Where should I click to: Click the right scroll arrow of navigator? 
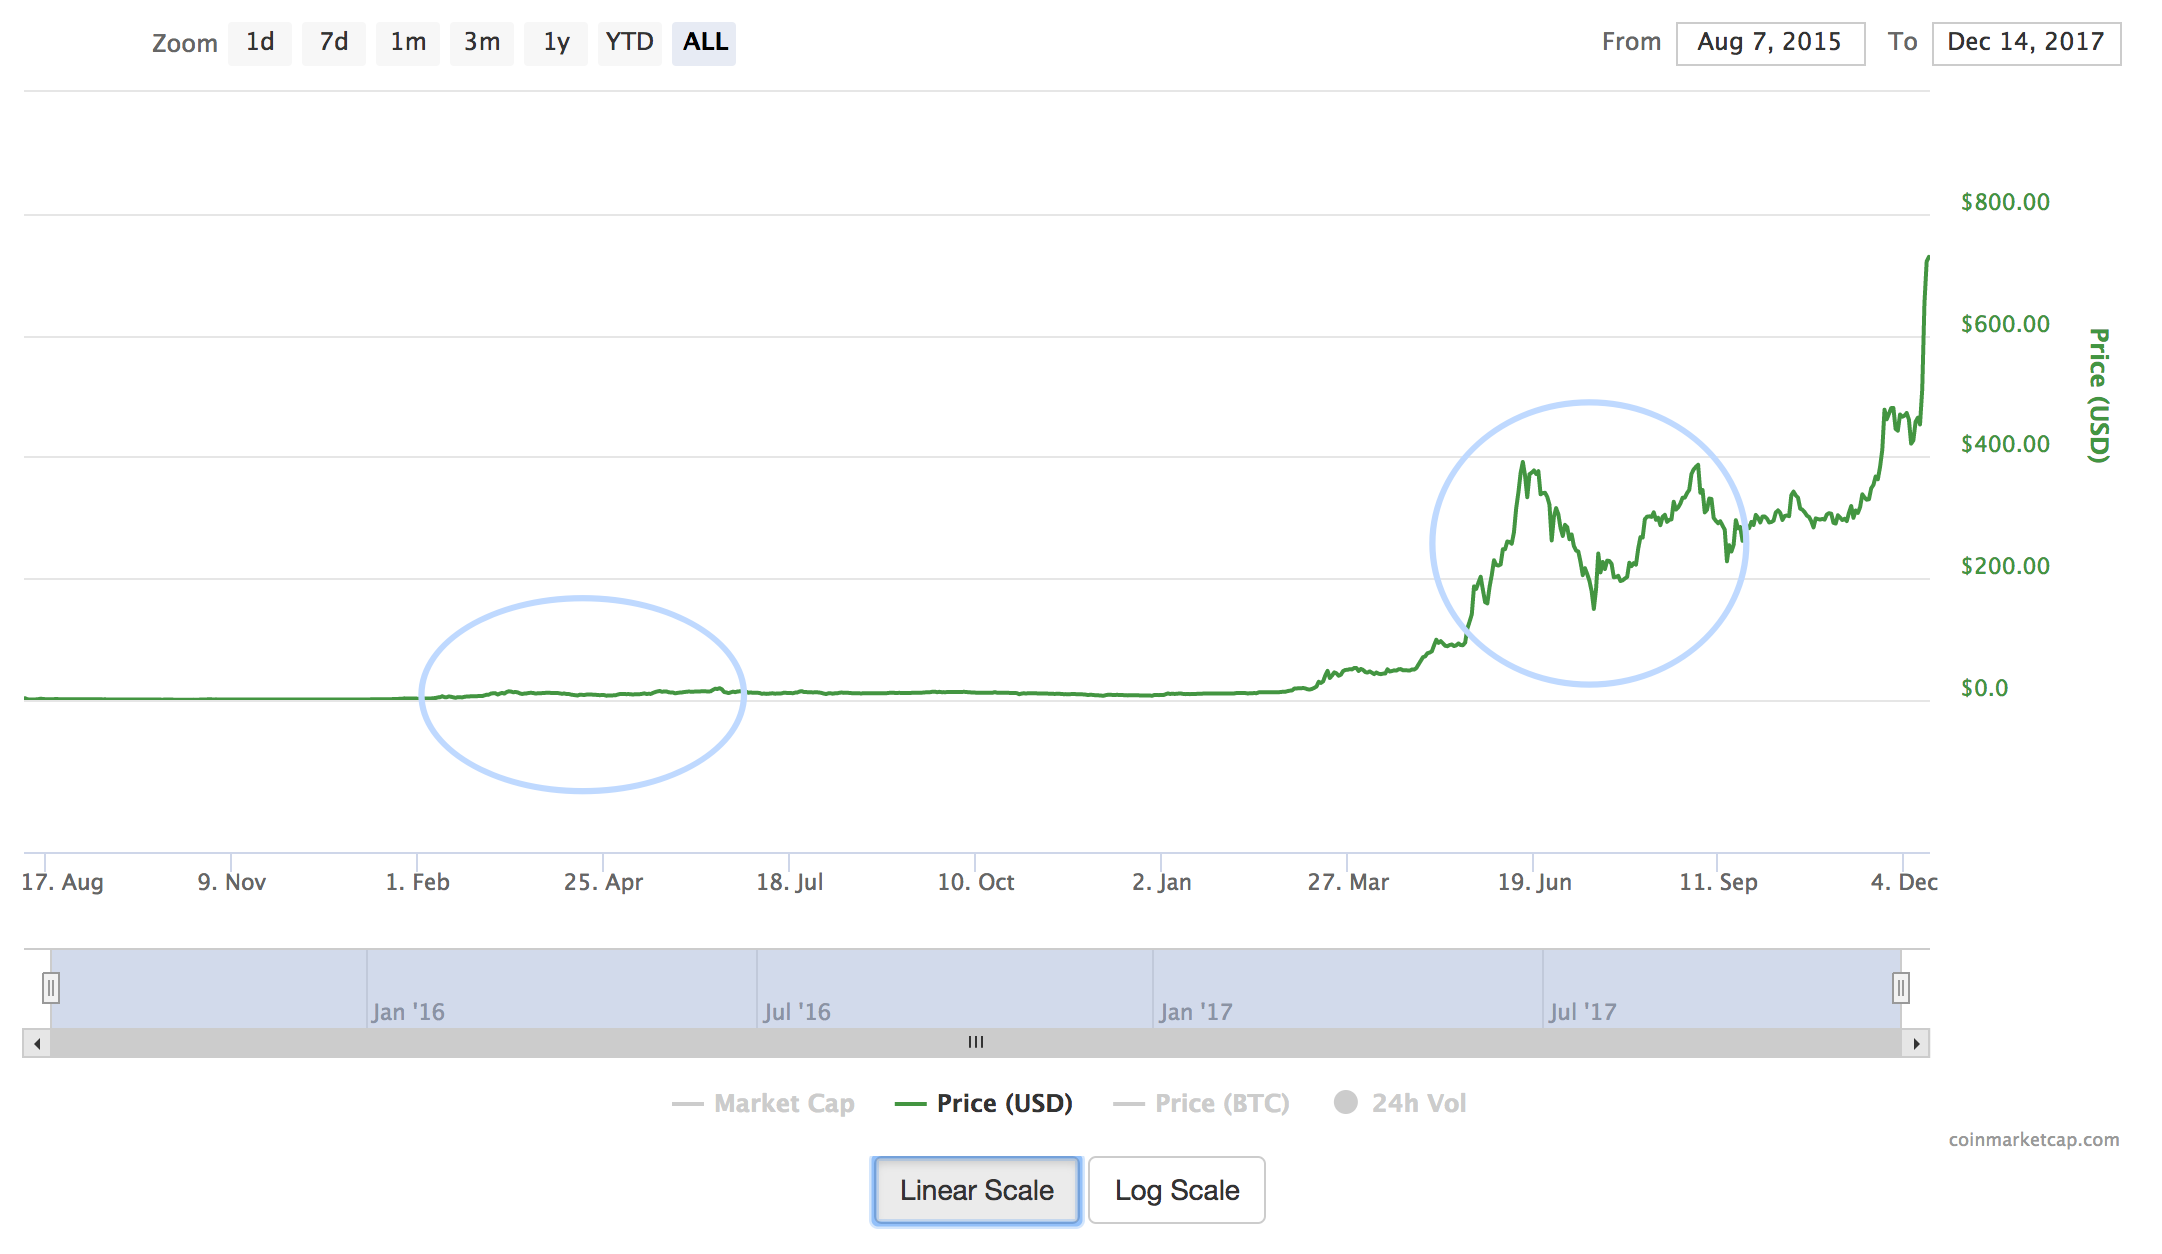coord(1916,1044)
